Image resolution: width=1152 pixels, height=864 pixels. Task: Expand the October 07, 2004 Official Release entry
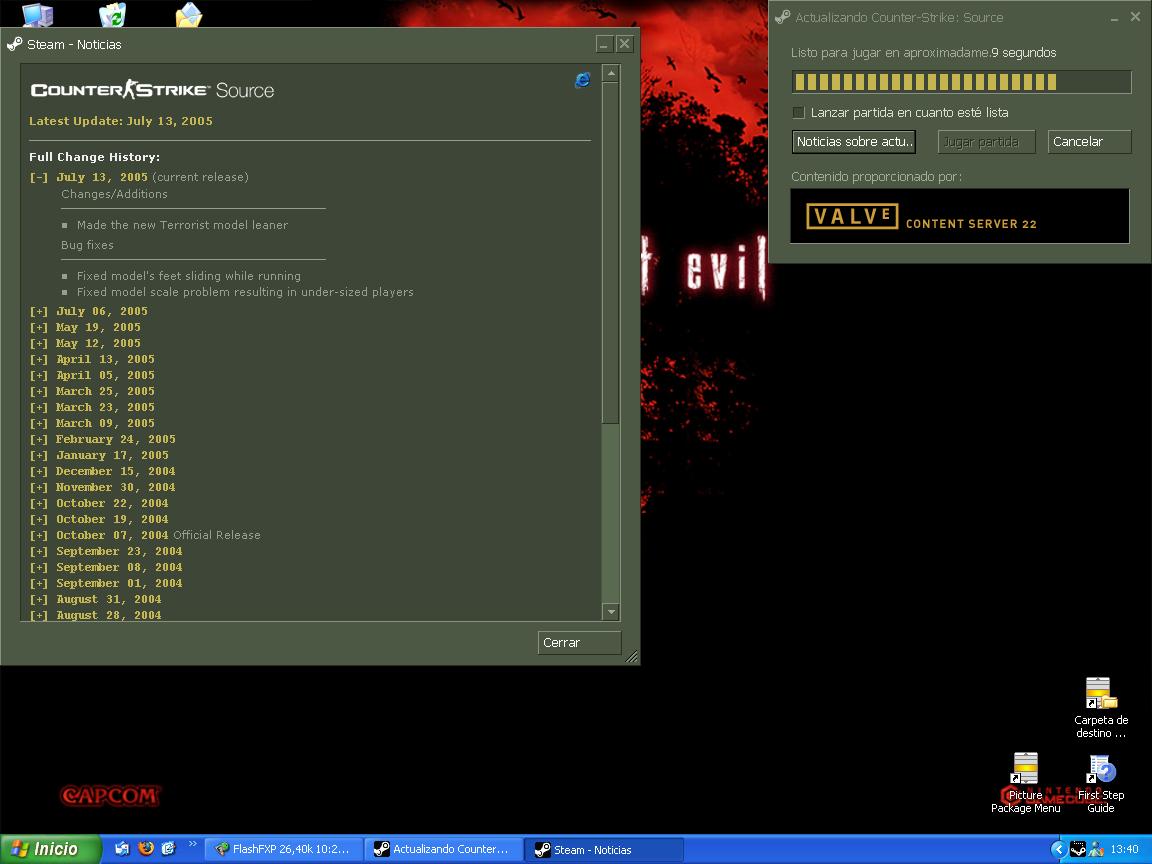click(x=39, y=535)
